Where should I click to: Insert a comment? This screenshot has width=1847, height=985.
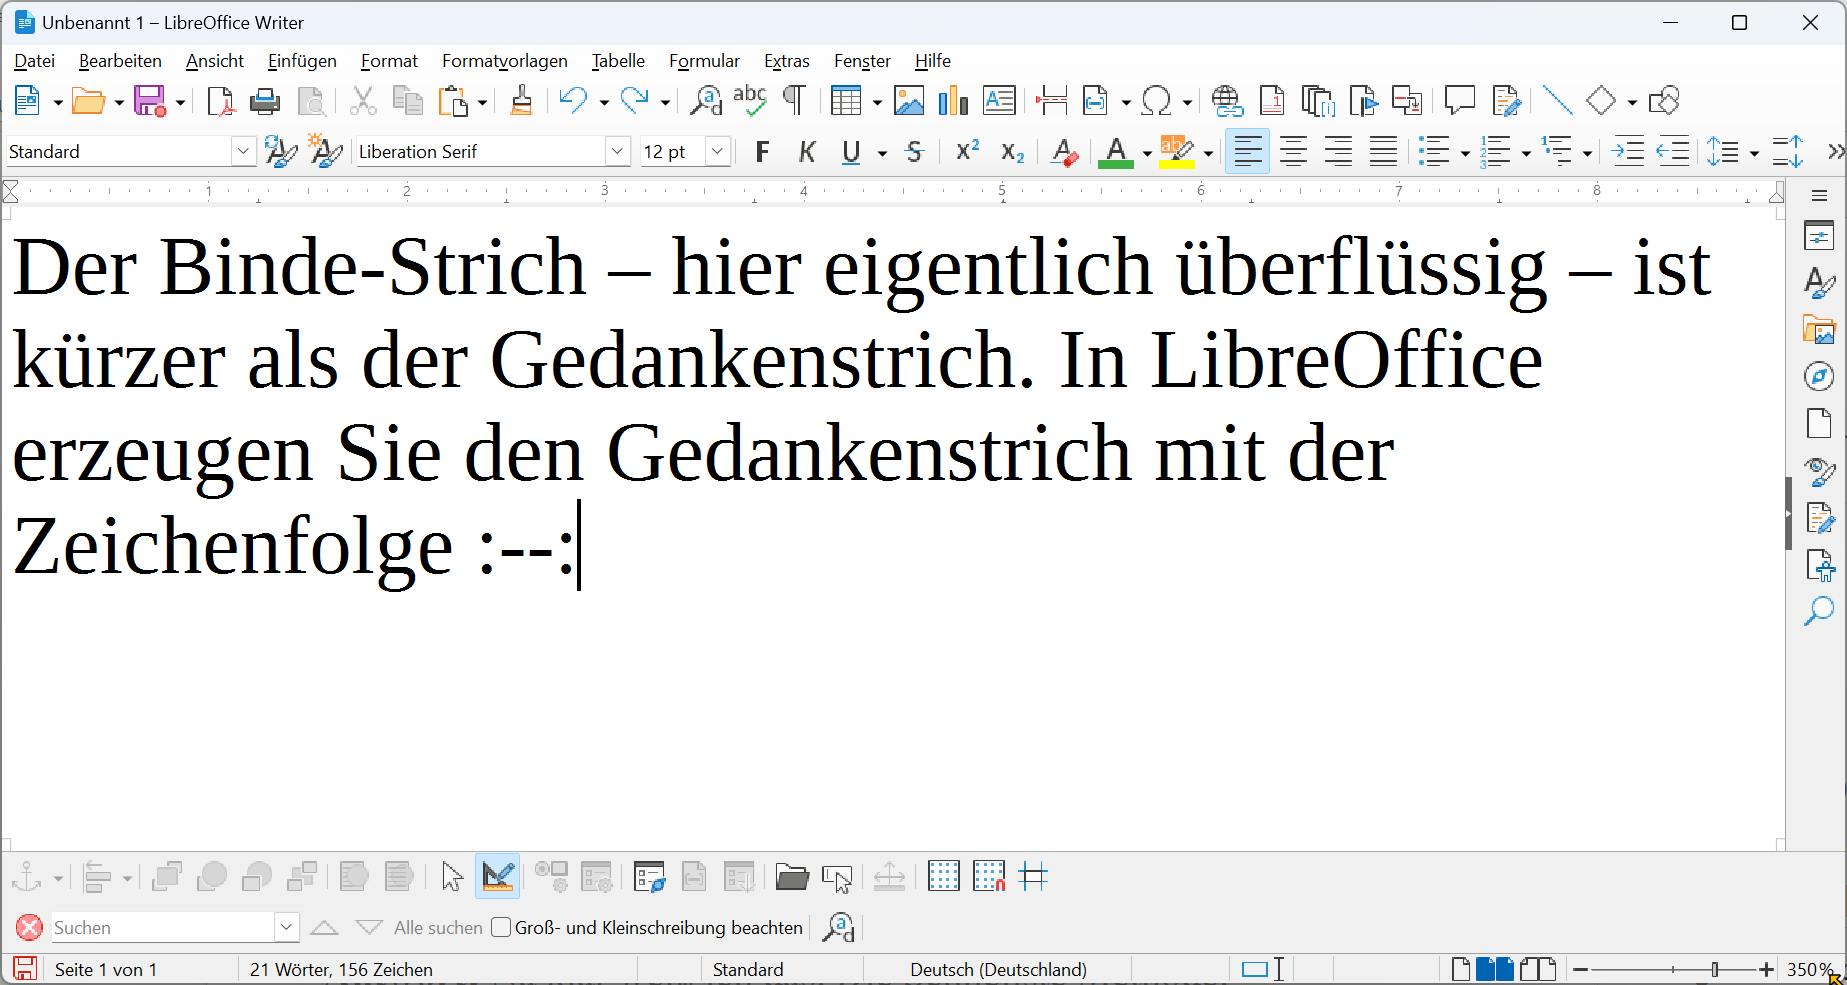(x=1460, y=101)
